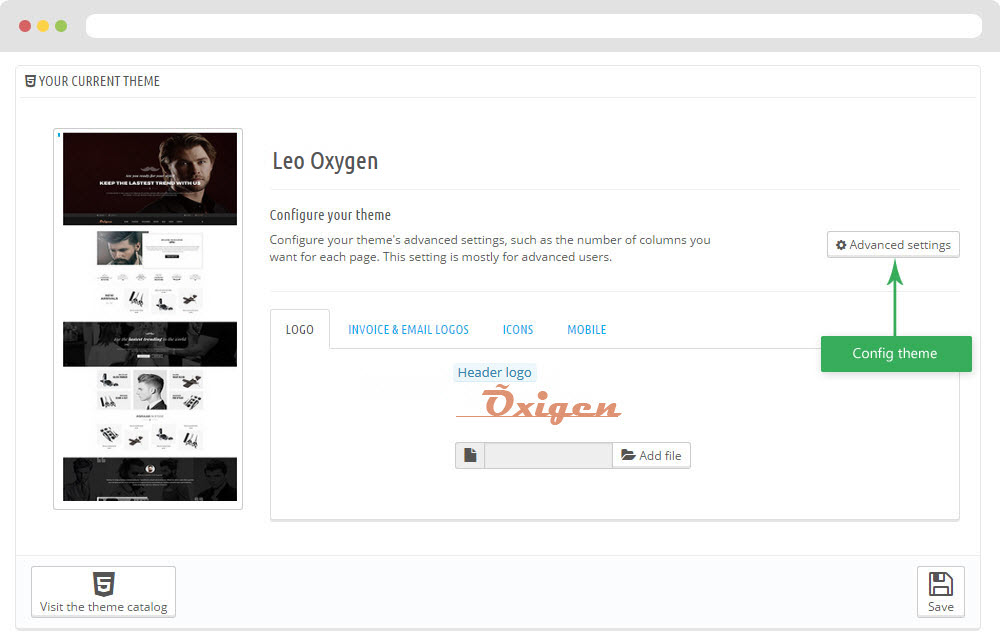Go to the MOBILE tab
Image resolution: width=1000 pixels, height=634 pixels.
click(x=587, y=330)
